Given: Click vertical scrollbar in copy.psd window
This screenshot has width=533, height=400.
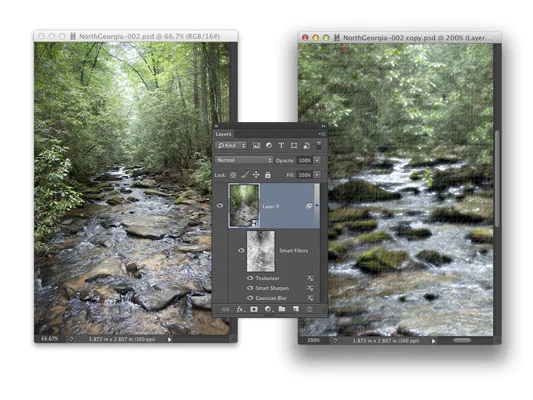Looking at the screenshot, I should click(x=497, y=178).
